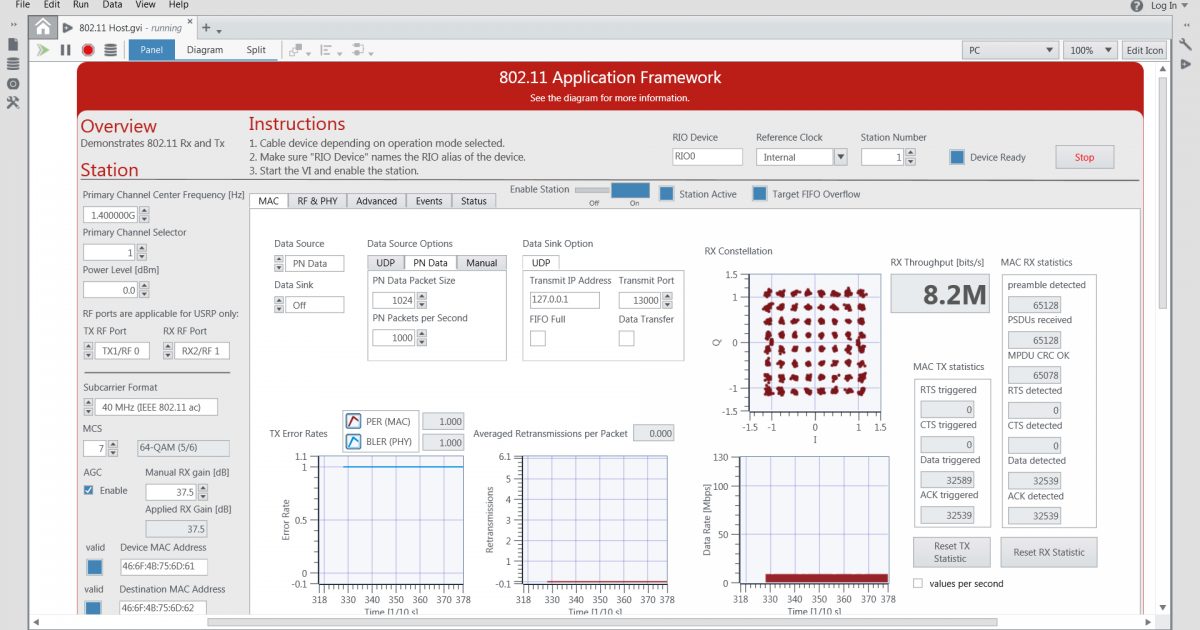The height and width of the screenshot is (630, 1200).
Task: Switch to the RF & PHY tab
Action: (x=318, y=200)
